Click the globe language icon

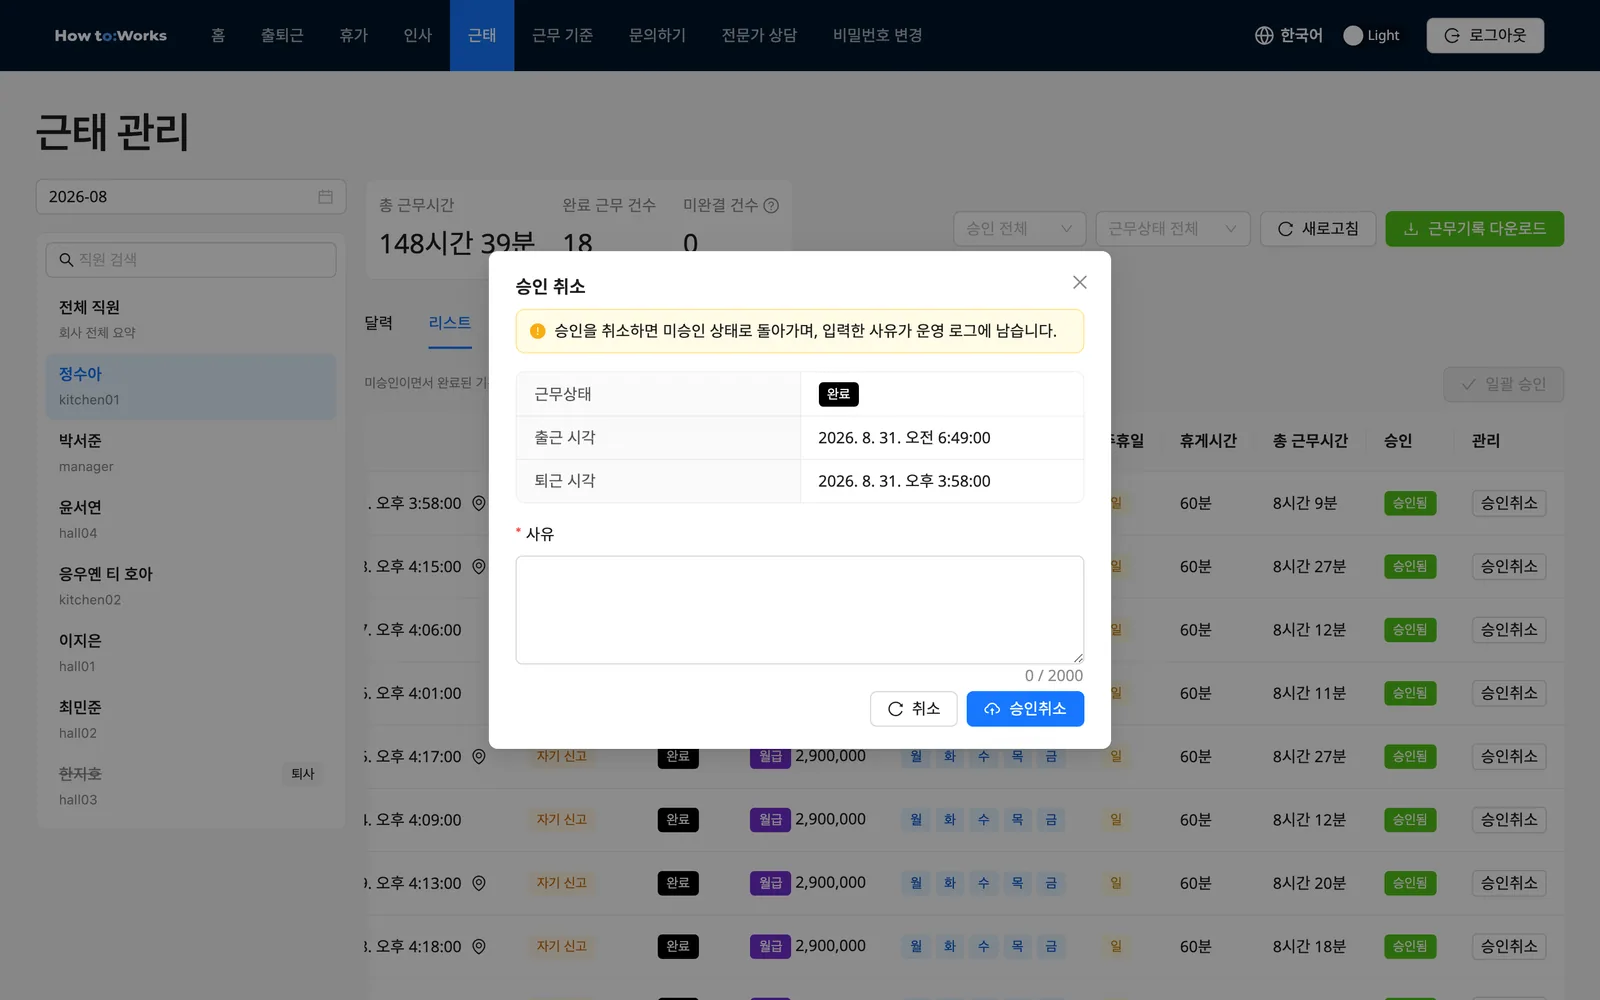tap(1264, 35)
